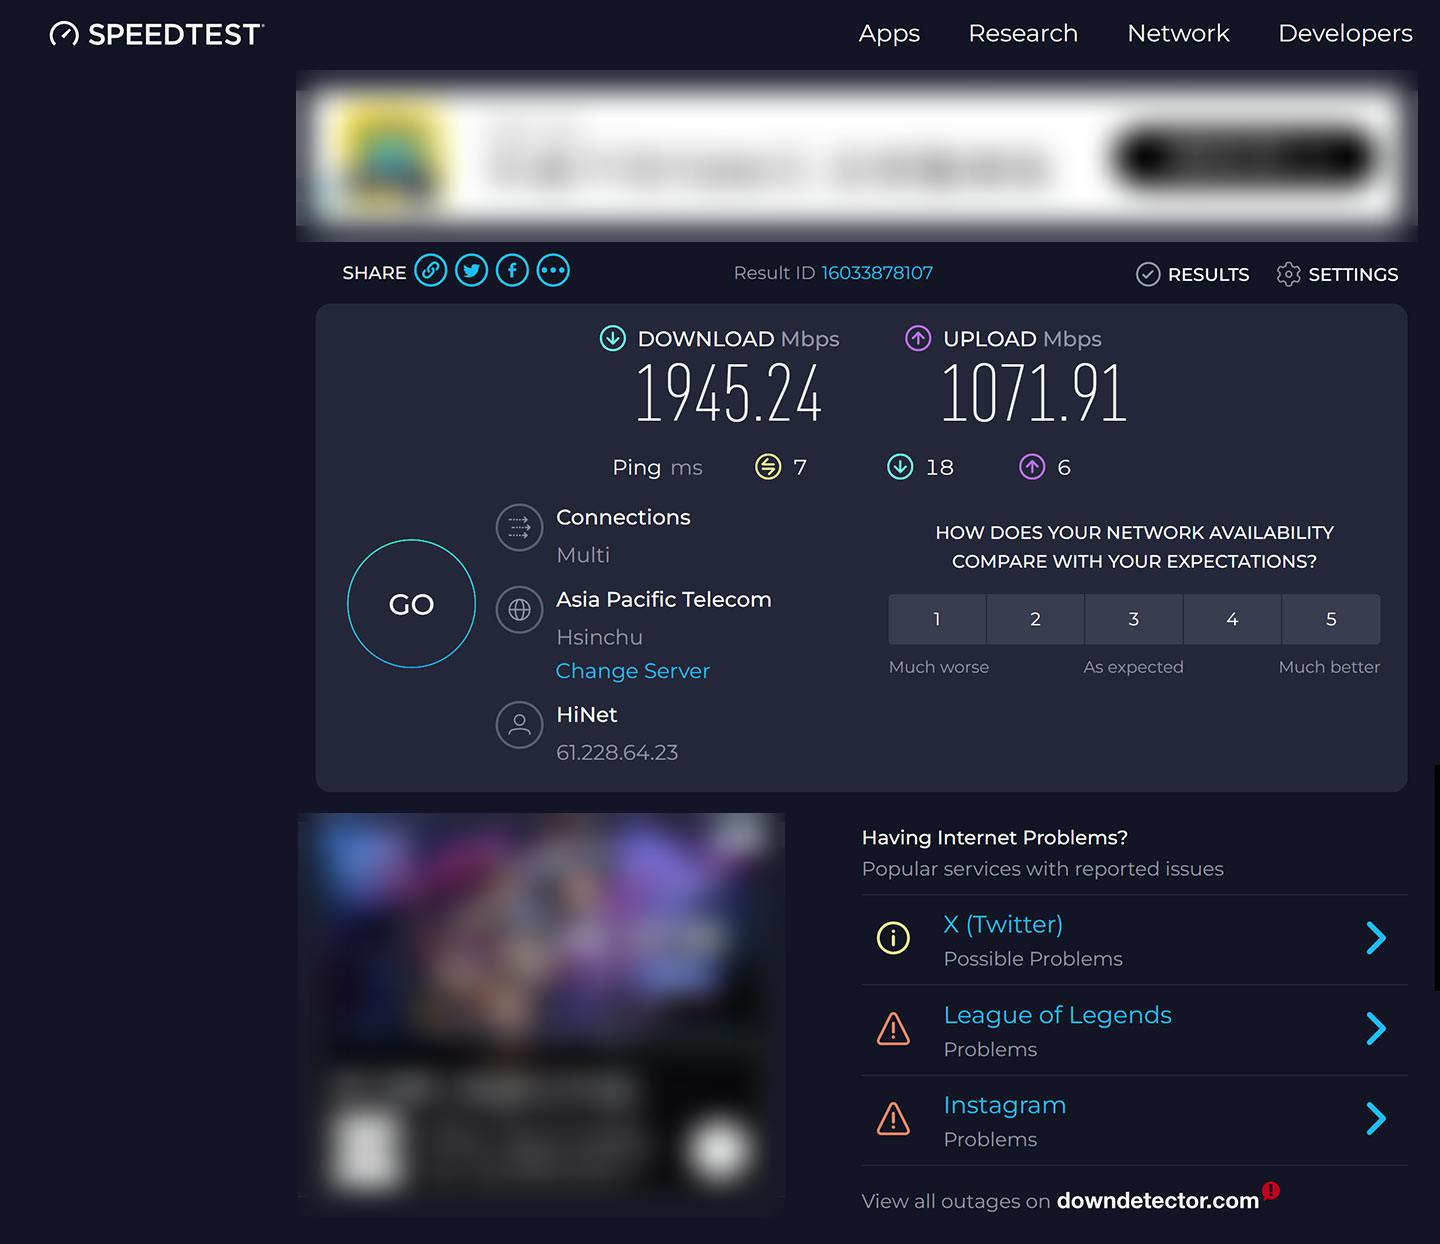The width and height of the screenshot is (1440, 1244).
Task: Click the Instagram warning icon
Action: pos(893,1118)
